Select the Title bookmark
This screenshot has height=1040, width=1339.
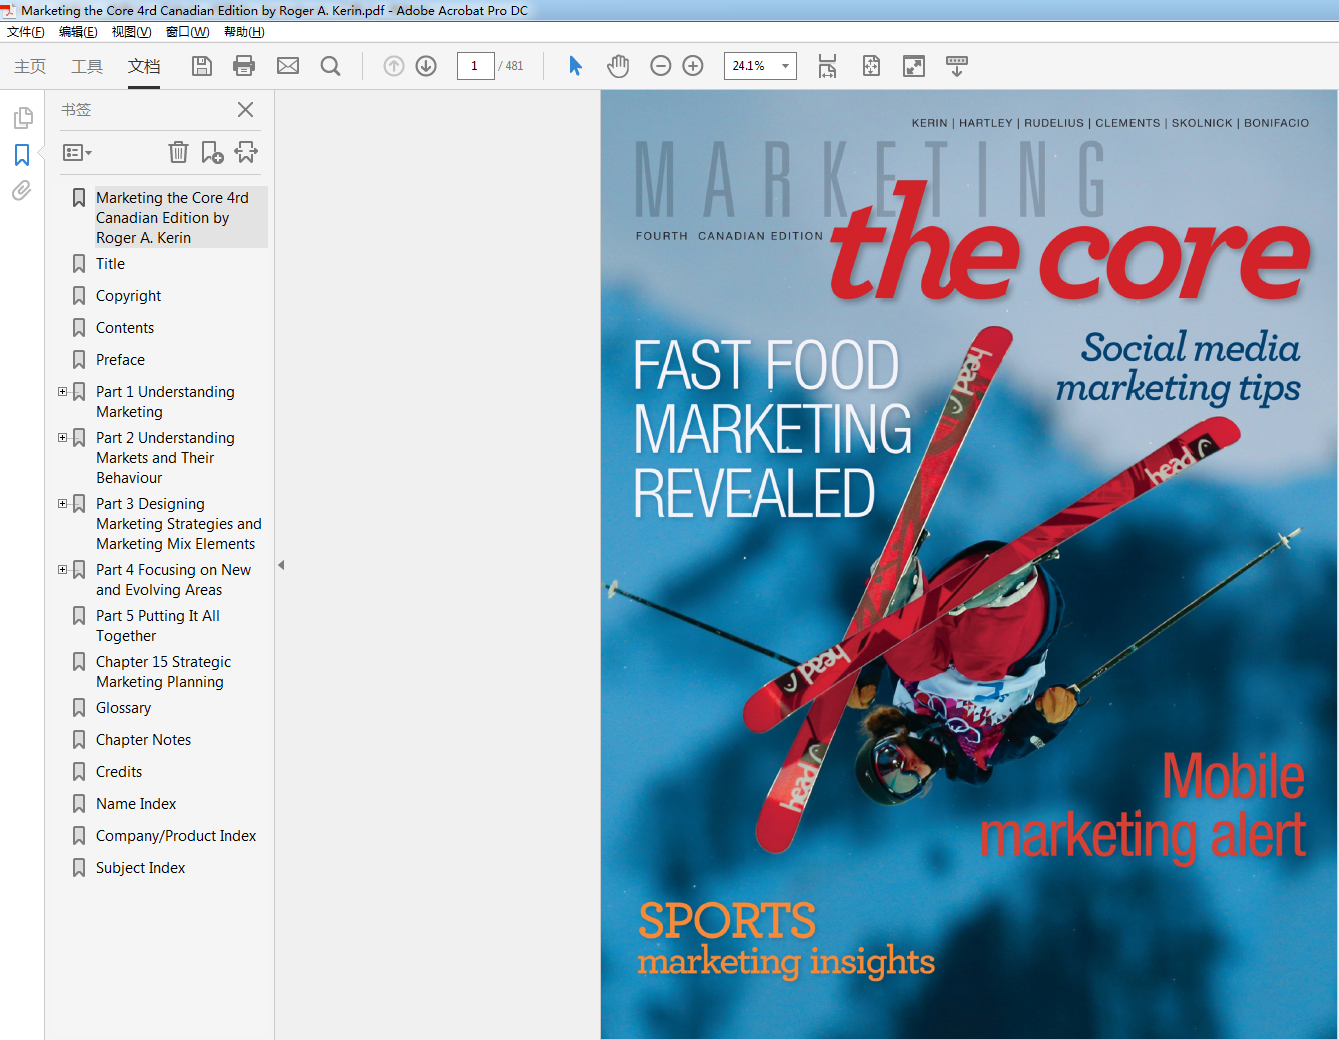pyautogui.click(x=110, y=264)
